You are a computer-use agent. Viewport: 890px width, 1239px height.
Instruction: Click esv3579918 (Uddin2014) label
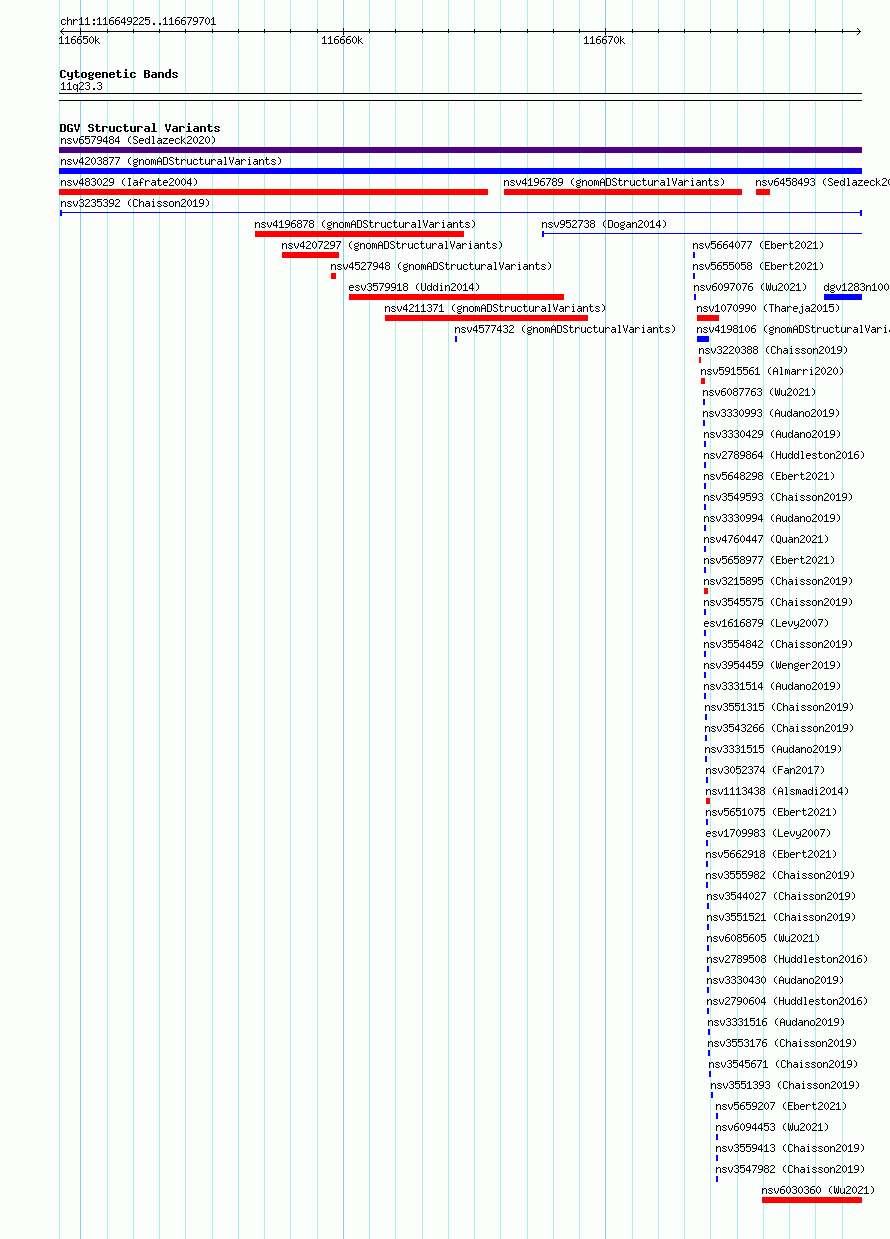[414, 287]
